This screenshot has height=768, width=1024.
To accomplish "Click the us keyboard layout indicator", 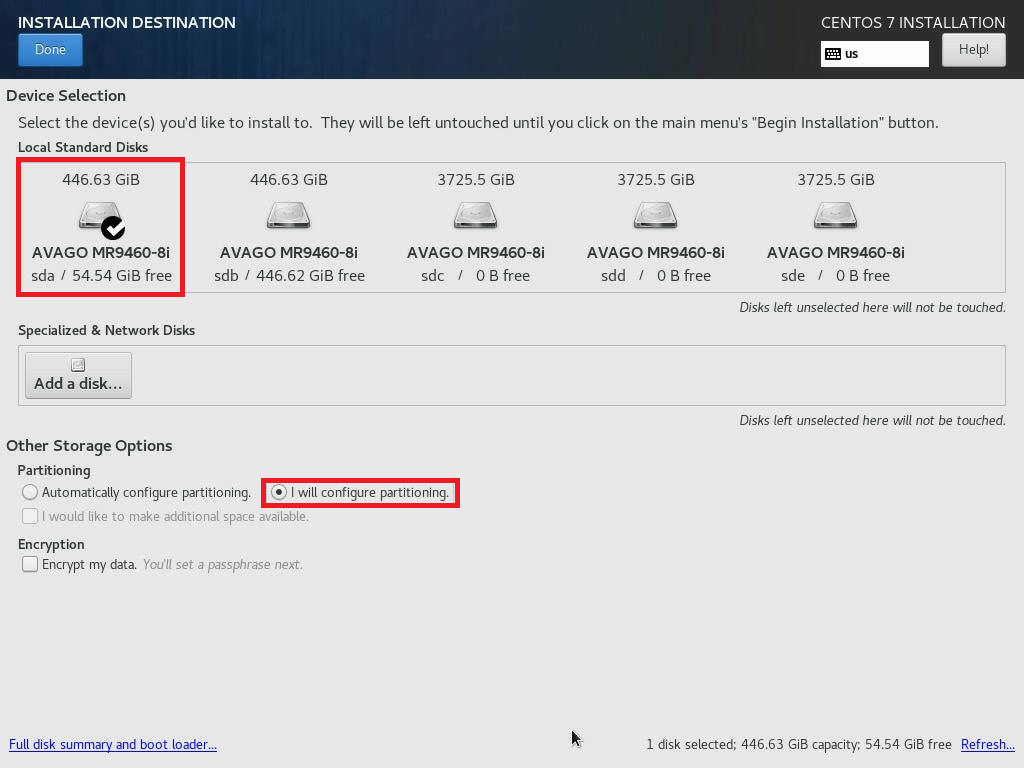I will point(874,54).
